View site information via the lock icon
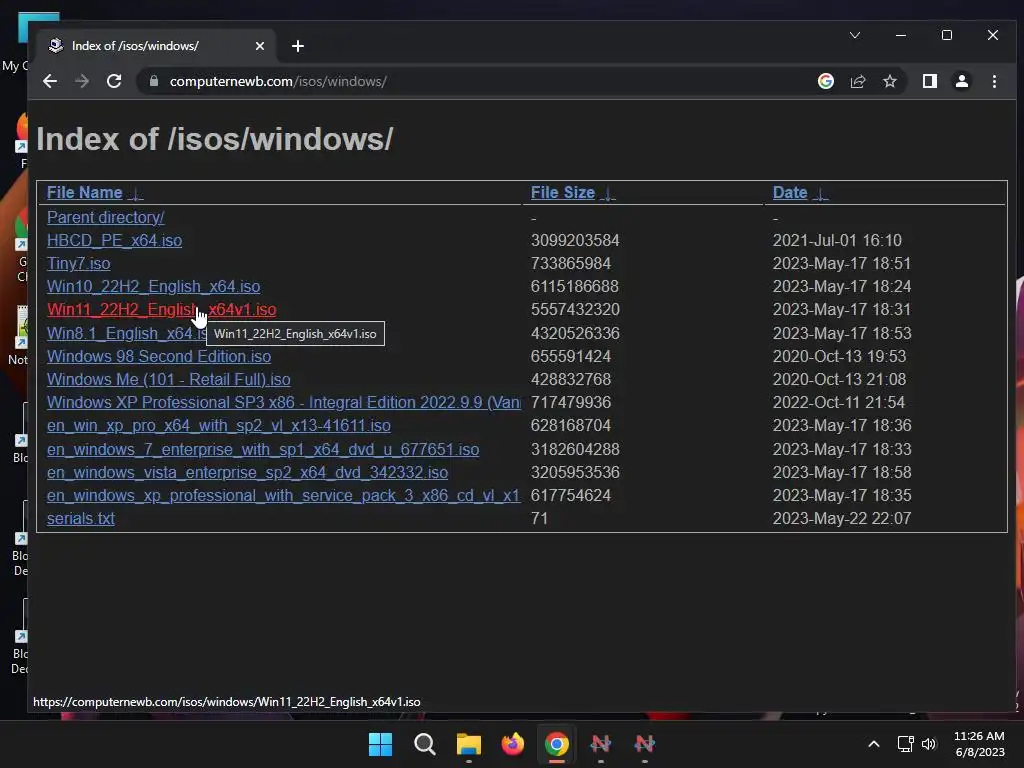Image resolution: width=1024 pixels, height=768 pixels. 154,81
